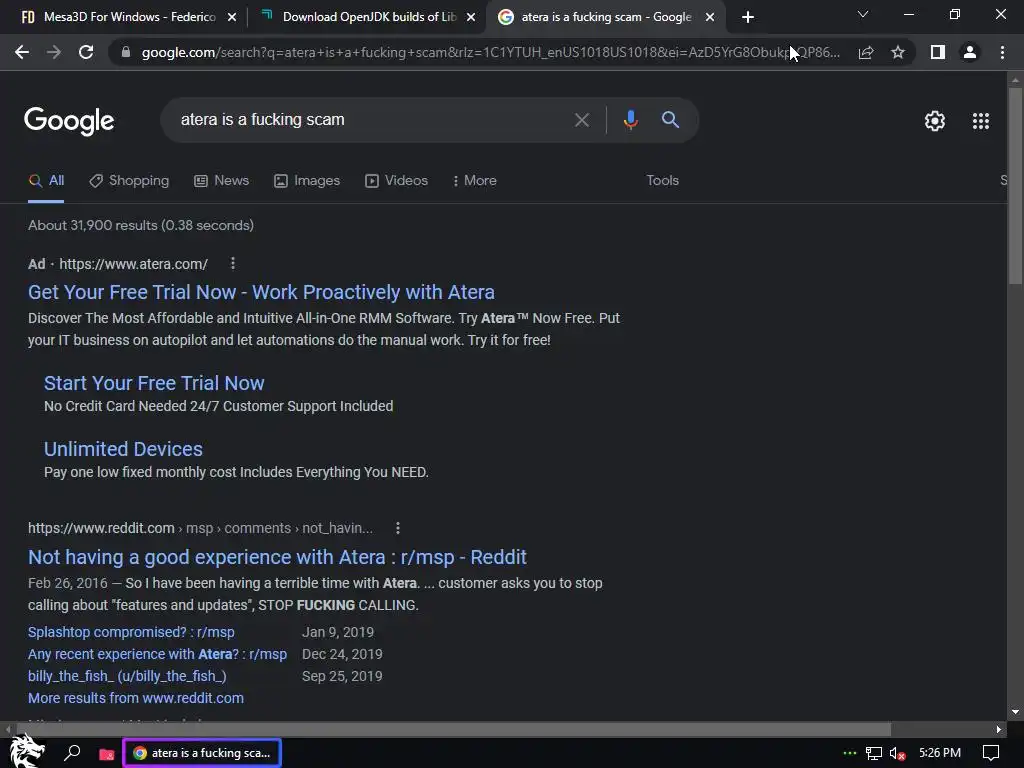
Task: Open Get Your Free Trial Now ad
Action: pos(261,292)
